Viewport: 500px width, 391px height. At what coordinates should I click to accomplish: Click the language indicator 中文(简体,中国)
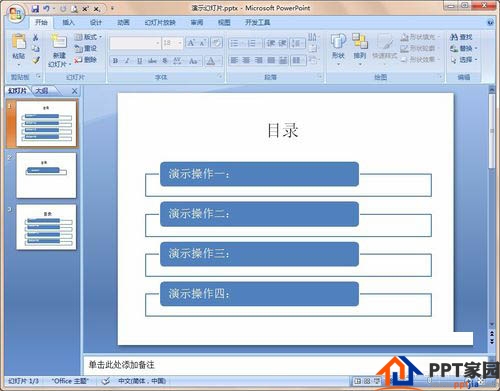[x=142, y=381]
